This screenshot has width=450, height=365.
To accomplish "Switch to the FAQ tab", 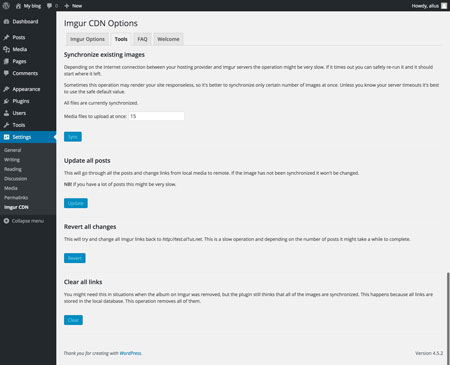I will (x=142, y=39).
